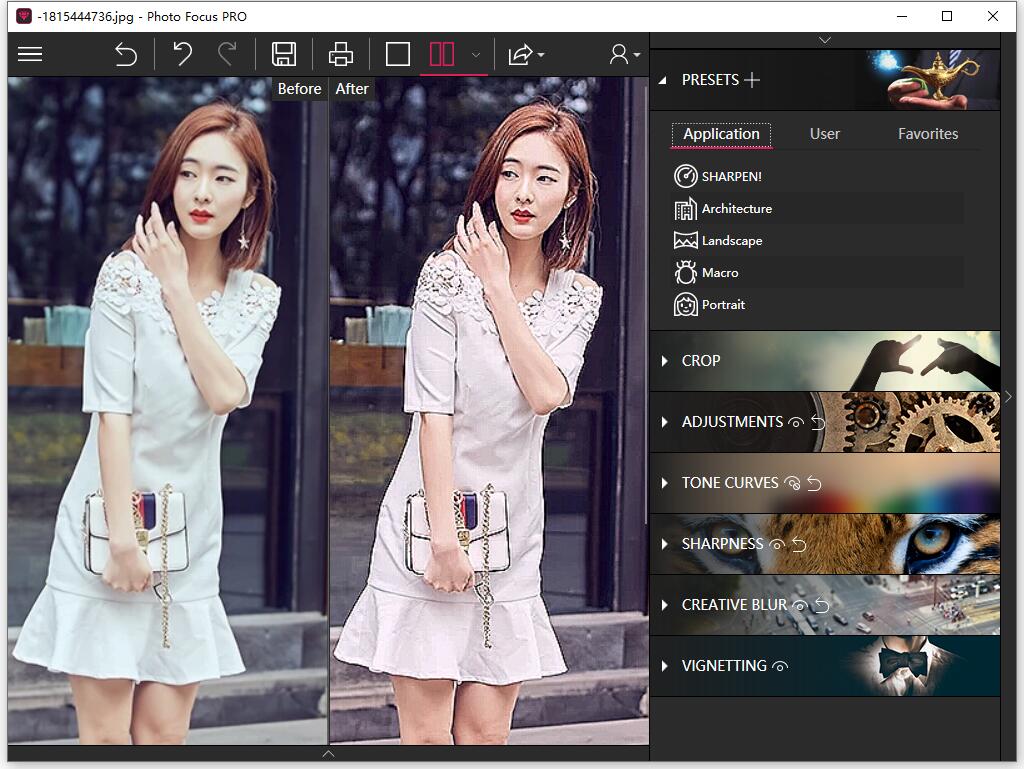Expand the Crop section
The height and width of the screenshot is (769, 1024).
click(x=700, y=361)
